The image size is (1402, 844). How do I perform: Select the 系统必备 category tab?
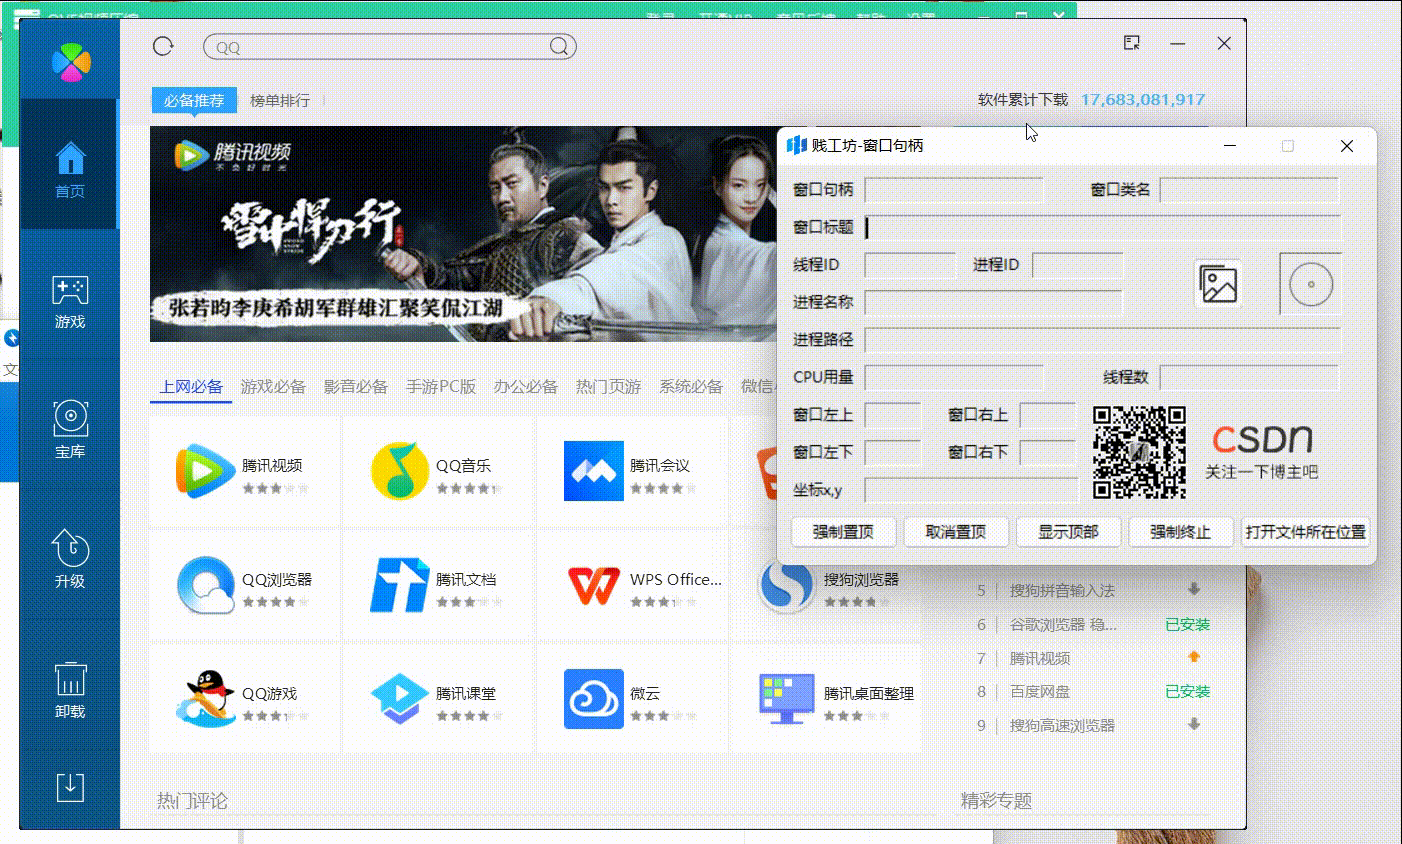690,385
